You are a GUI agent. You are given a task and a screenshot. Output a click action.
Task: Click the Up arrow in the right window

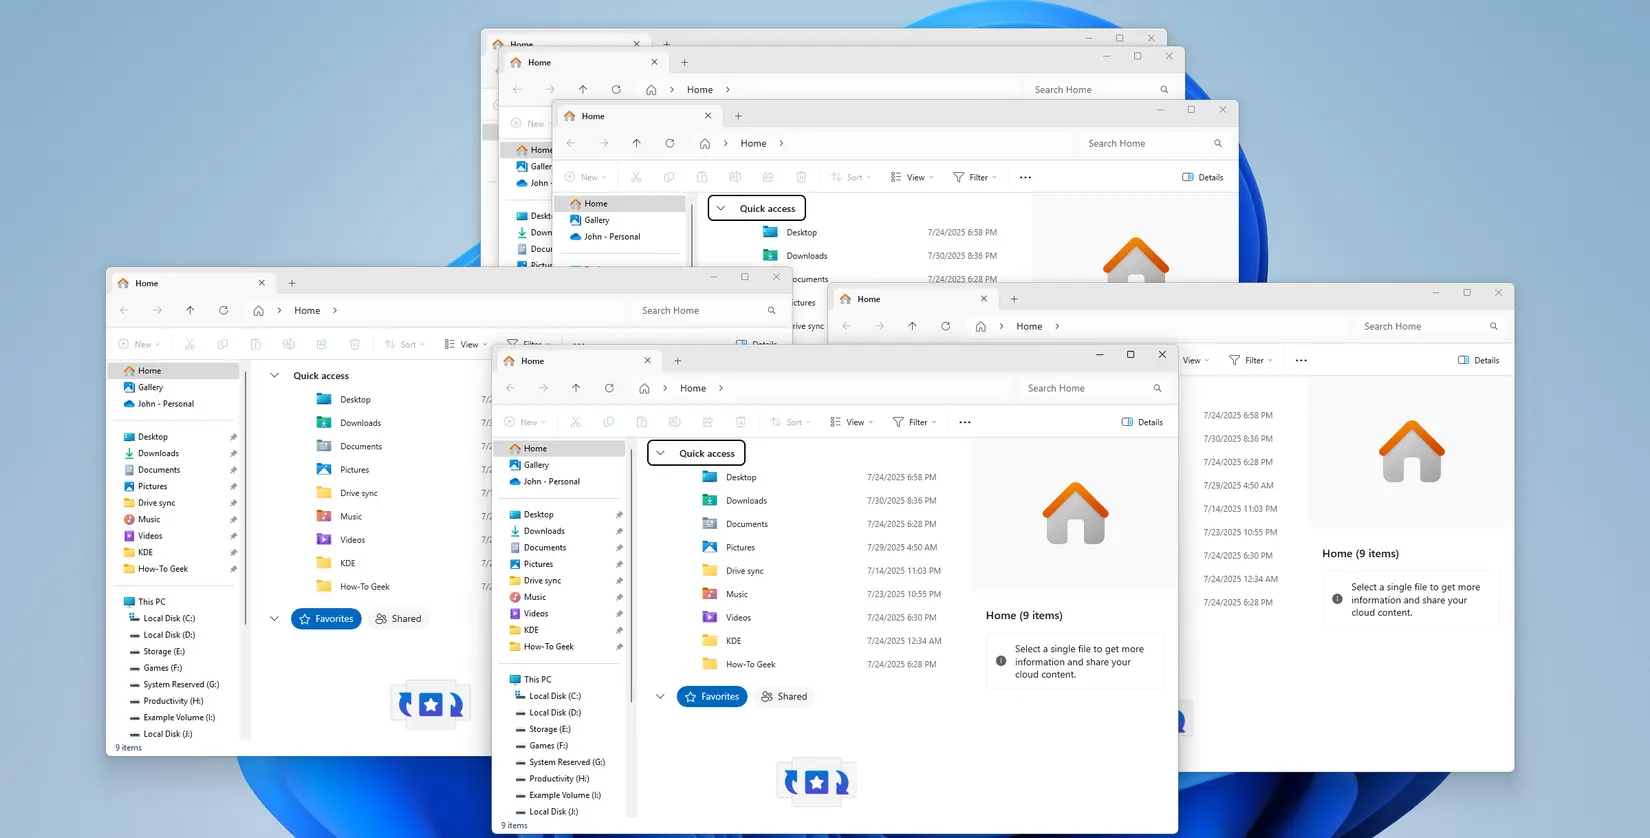tap(912, 326)
